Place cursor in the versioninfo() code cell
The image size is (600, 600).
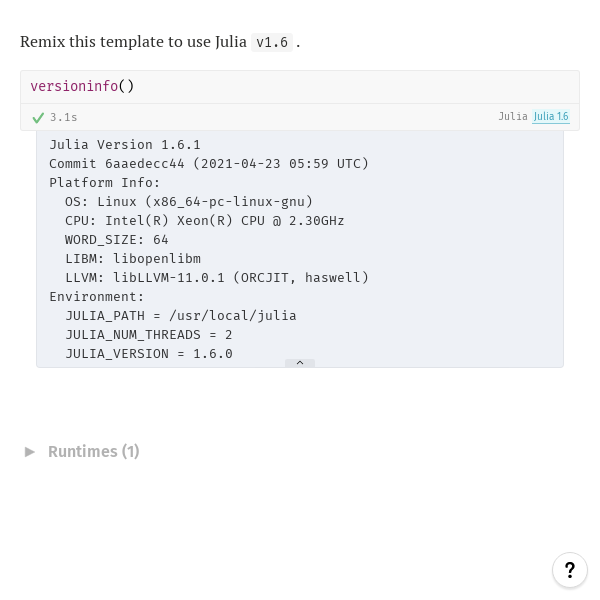300,86
